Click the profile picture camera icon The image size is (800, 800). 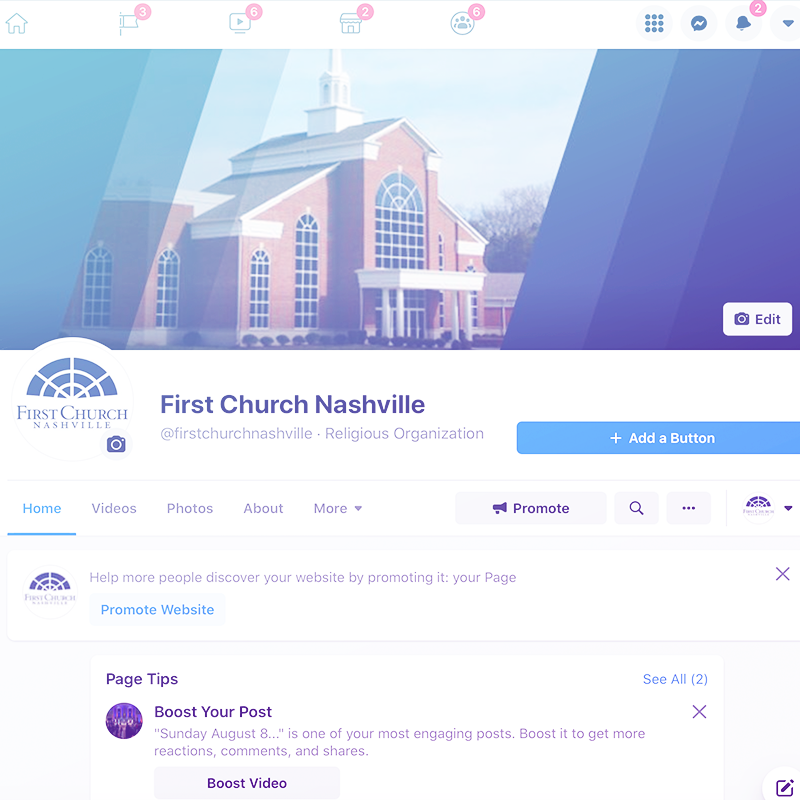(x=116, y=444)
